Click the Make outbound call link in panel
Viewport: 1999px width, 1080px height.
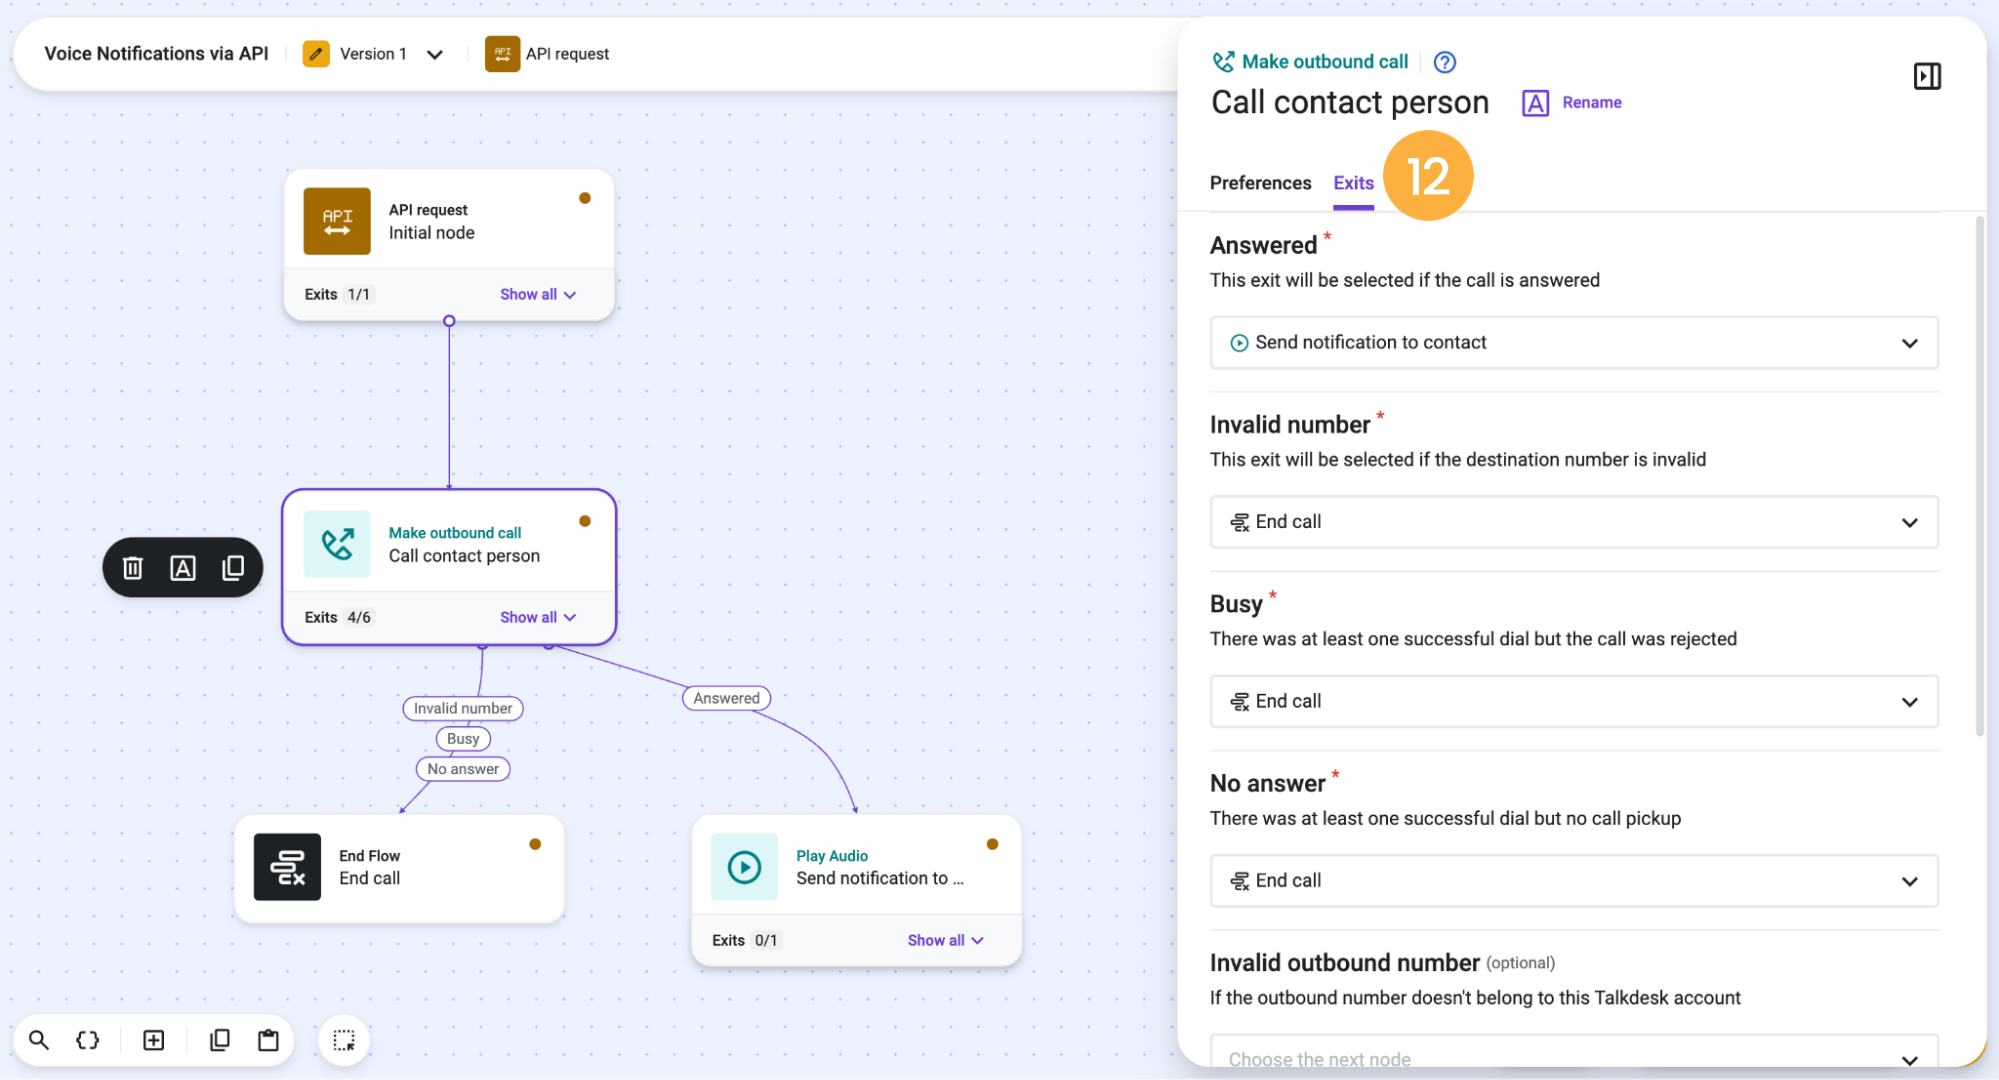[x=1324, y=62]
